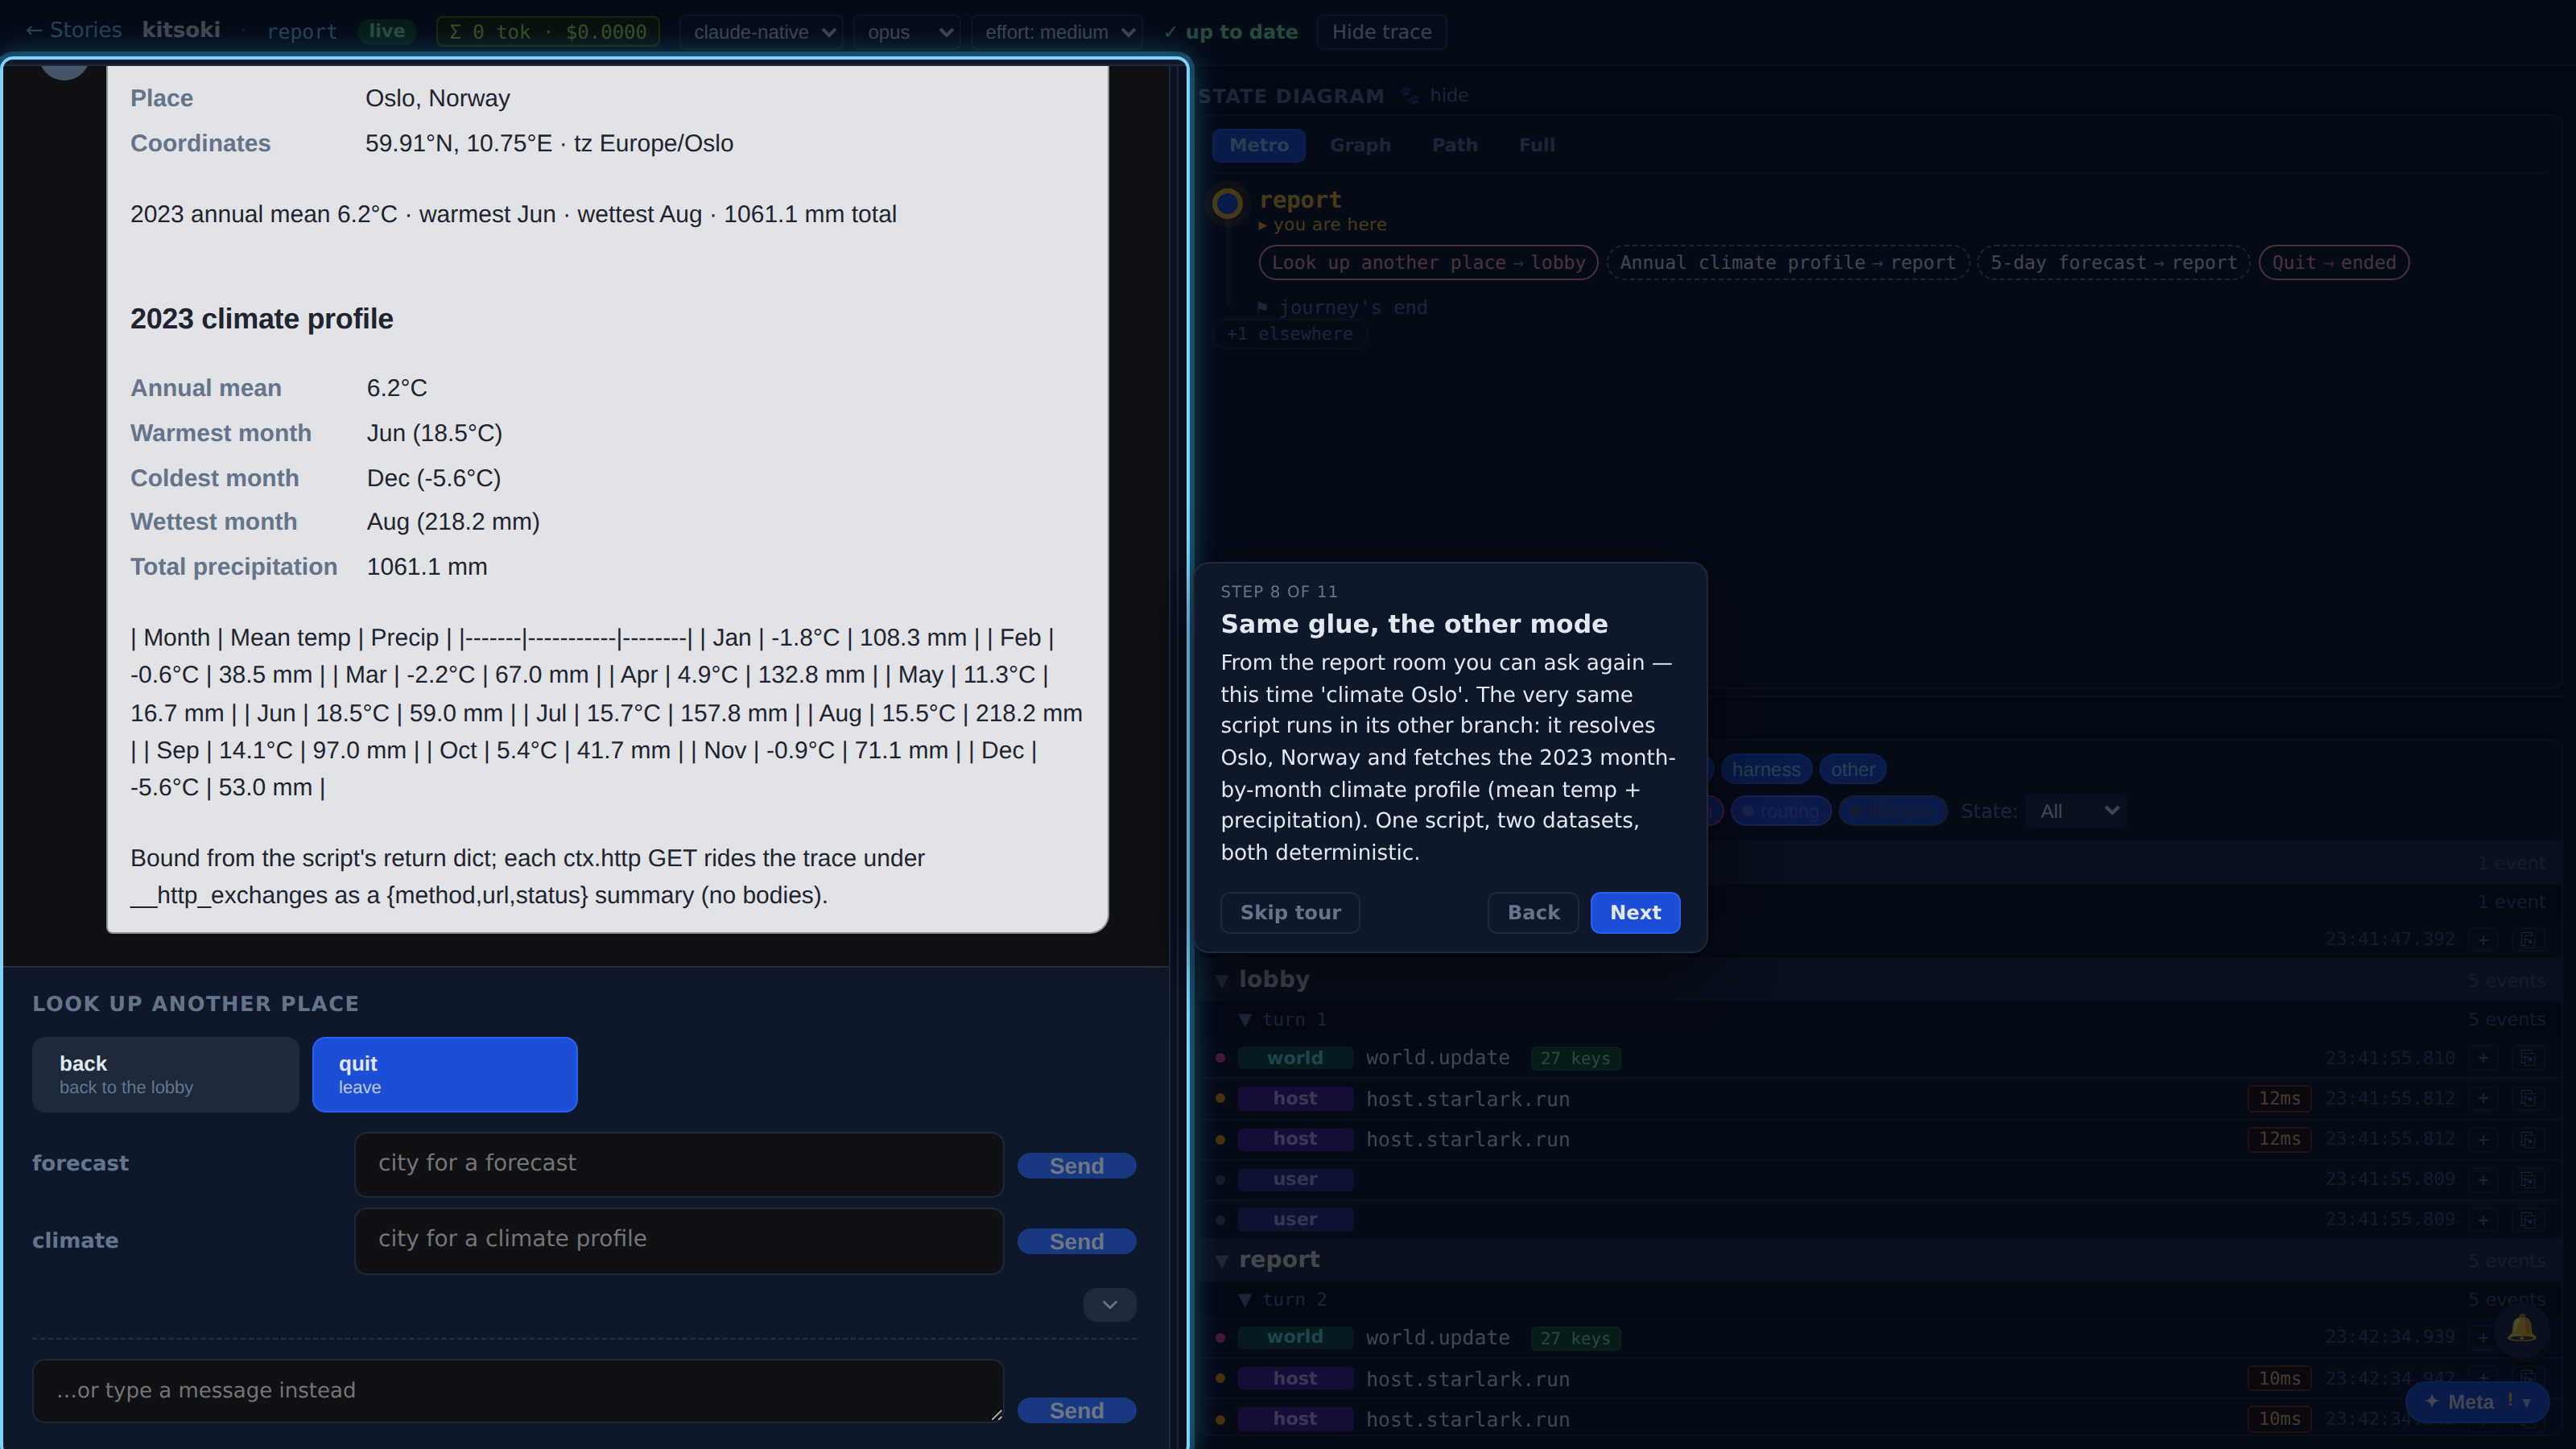Focus the city for a climate profile field
Screen dimensions: 2576x1449
(678, 1240)
